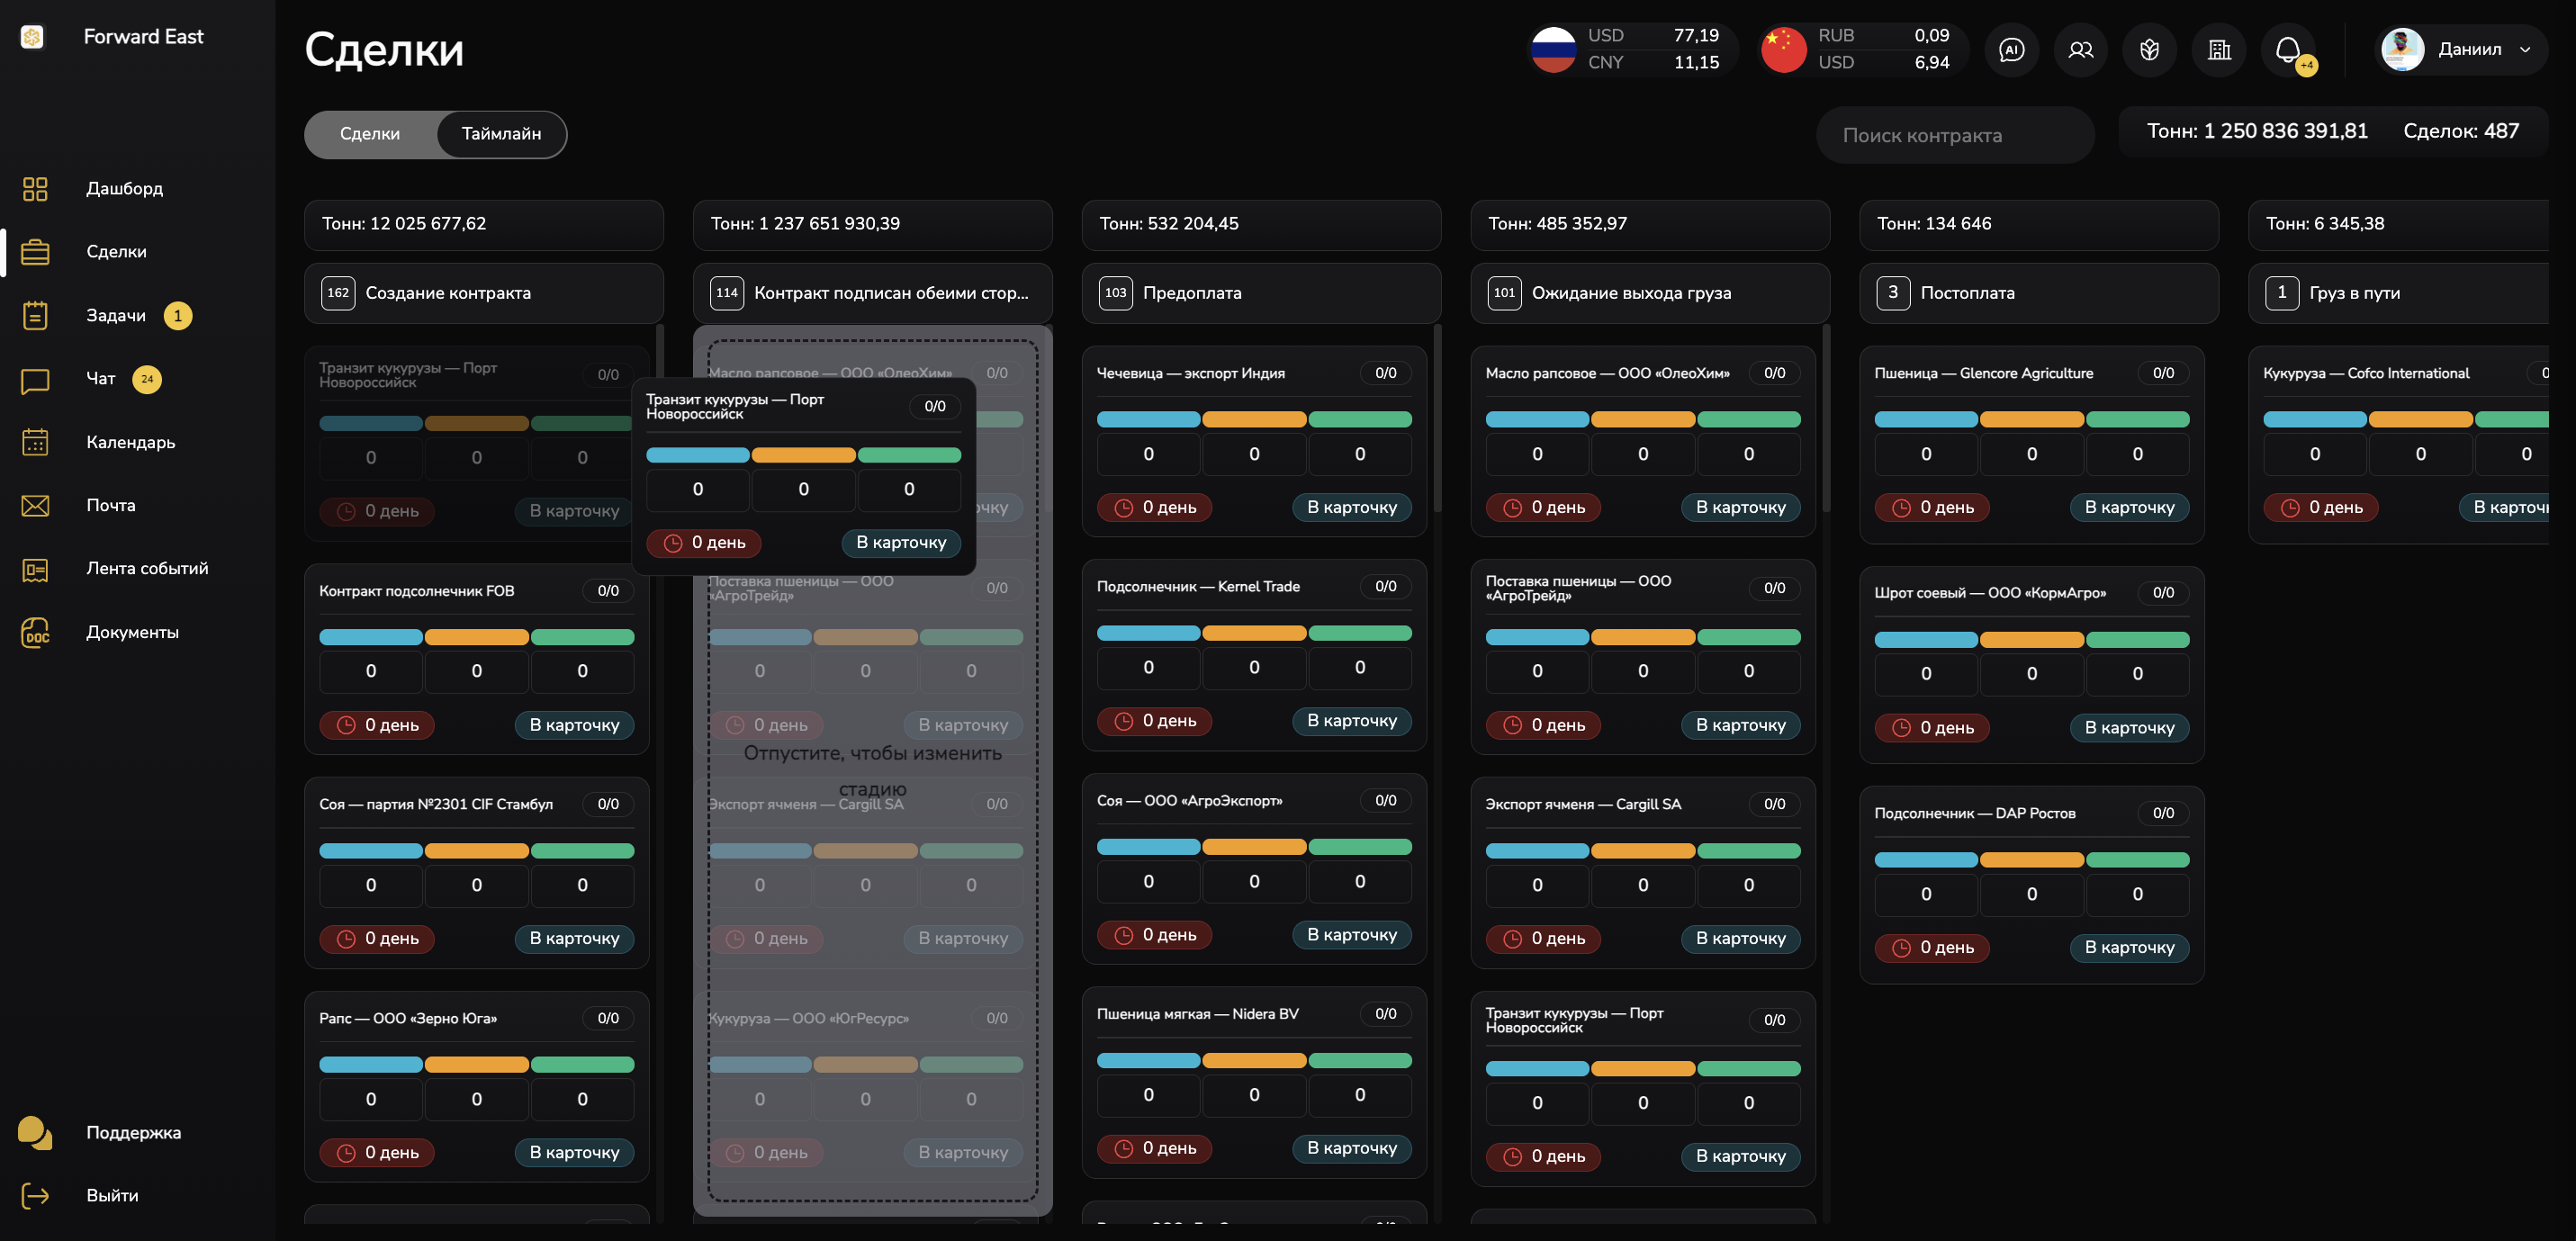Switch to Таймлайн view toggle
2576x1241 pixels.
(x=501, y=134)
